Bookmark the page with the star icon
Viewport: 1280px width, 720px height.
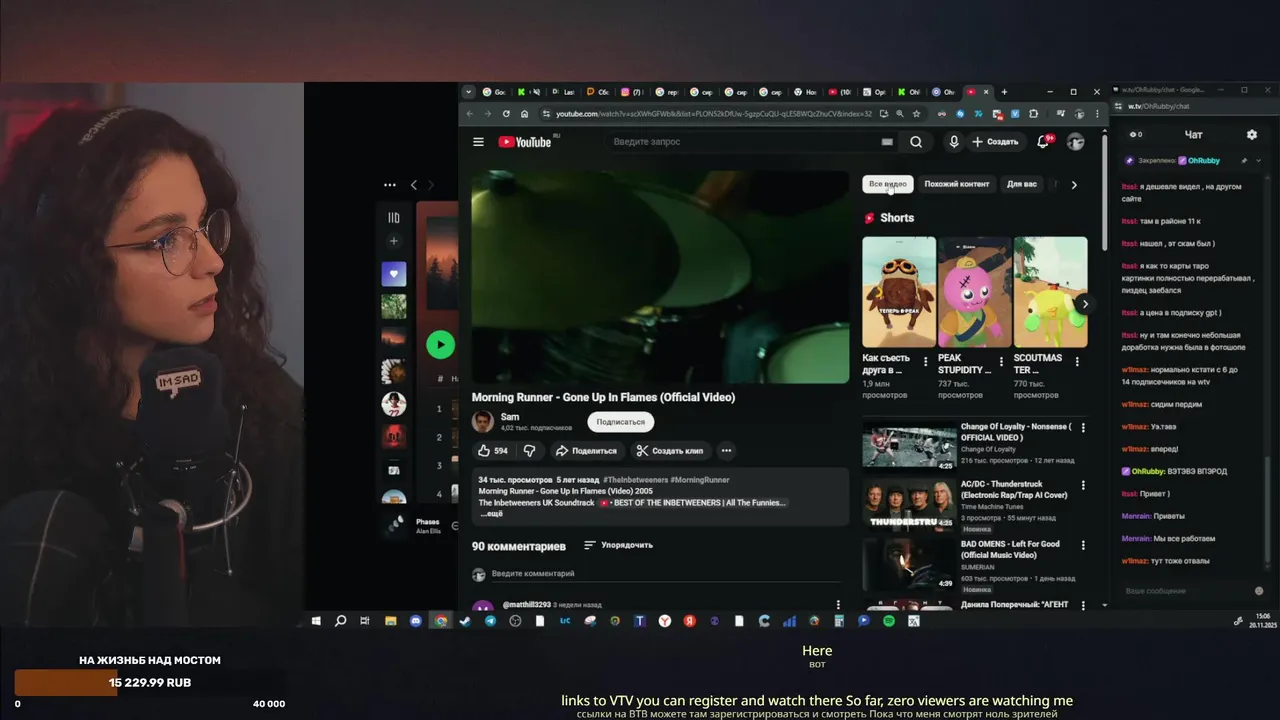[918, 114]
